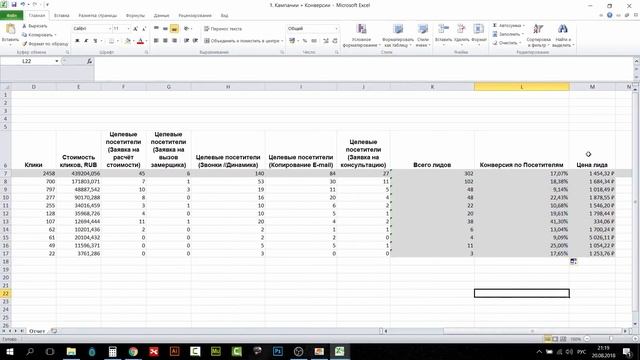Select the column L header
The width and height of the screenshot is (640, 360).
click(522, 87)
